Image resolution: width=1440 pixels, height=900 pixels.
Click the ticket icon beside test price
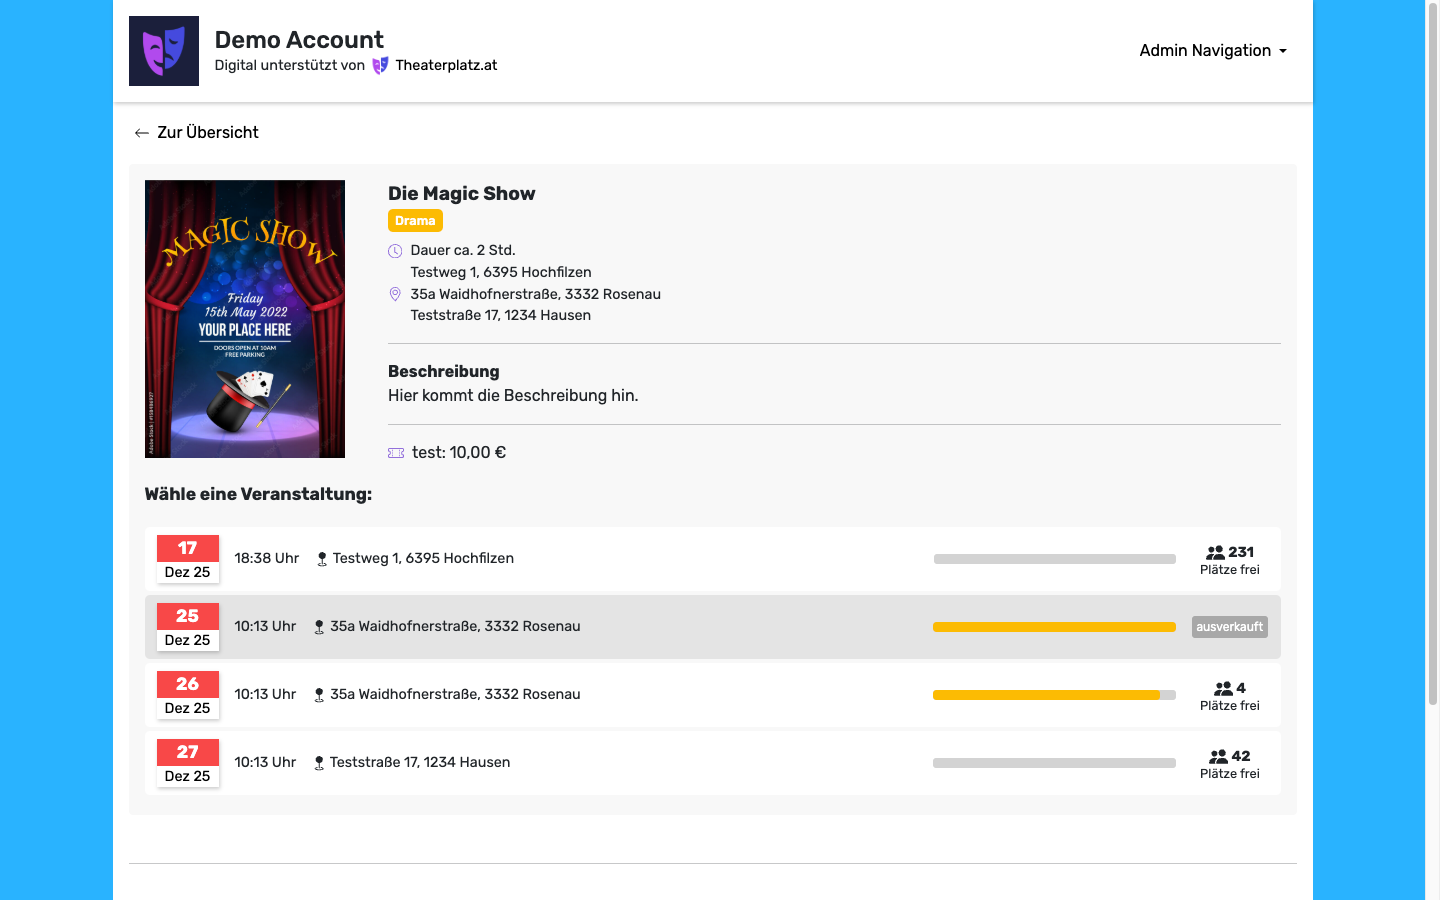pyautogui.click(x=396, y=453)
